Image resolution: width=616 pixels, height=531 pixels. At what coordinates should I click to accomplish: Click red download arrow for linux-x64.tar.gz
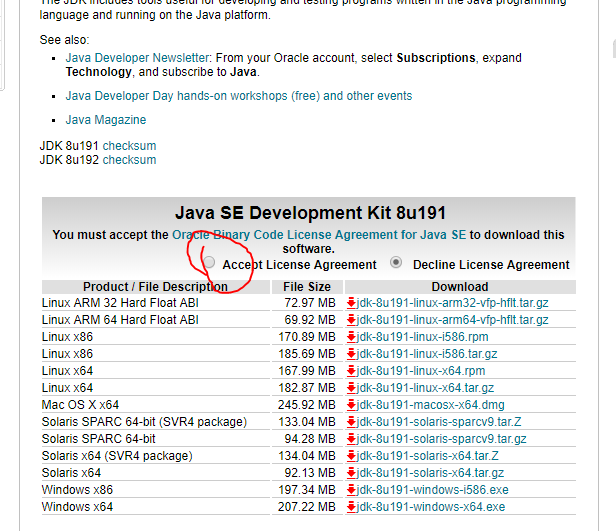click(x=351, y=388)
